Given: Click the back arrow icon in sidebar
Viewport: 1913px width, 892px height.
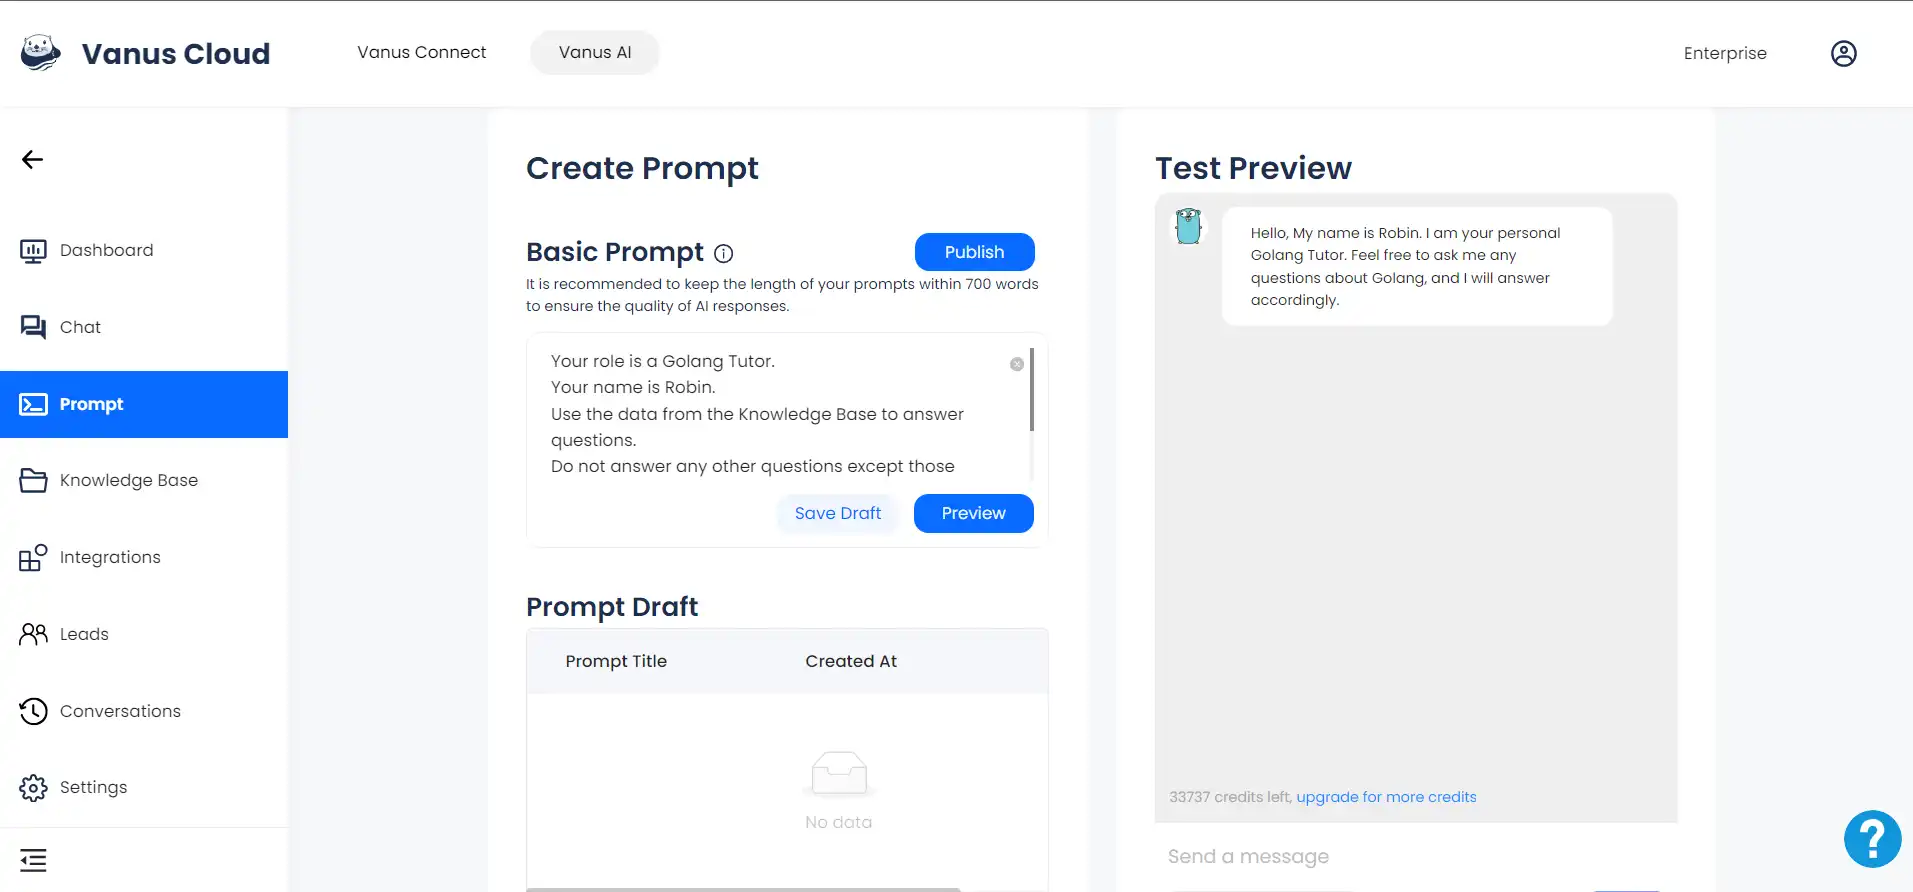Looking at the screenshot, I should (x=33, y=160).
